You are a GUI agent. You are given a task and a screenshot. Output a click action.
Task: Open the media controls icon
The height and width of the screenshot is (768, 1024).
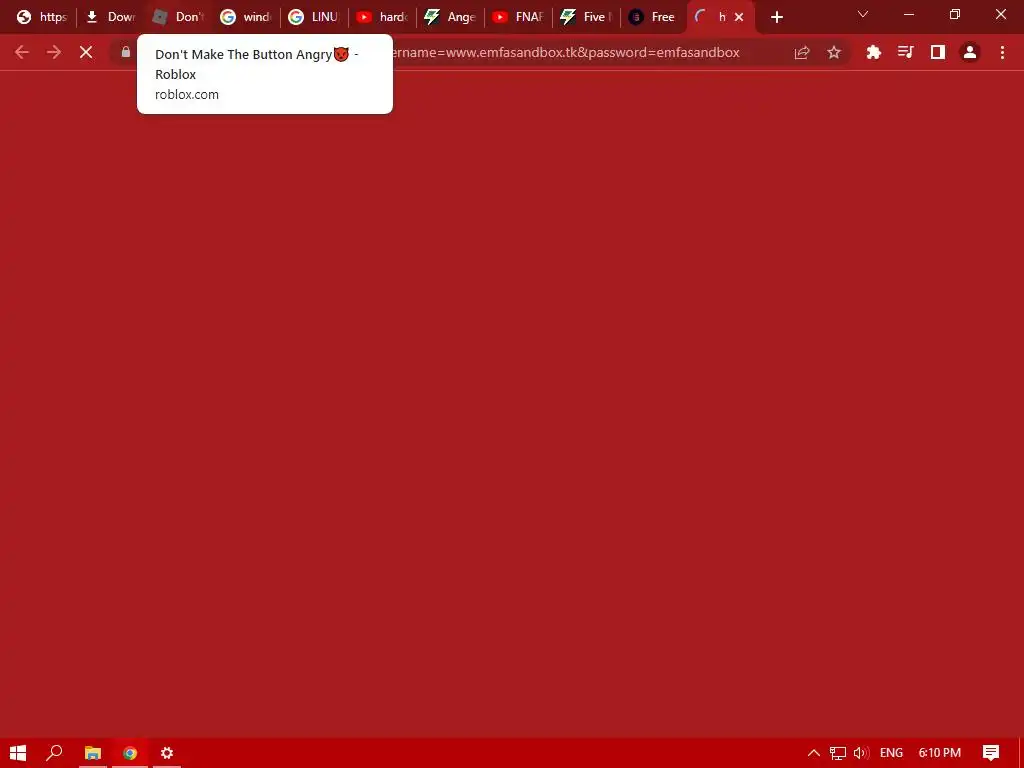[905, 52]
